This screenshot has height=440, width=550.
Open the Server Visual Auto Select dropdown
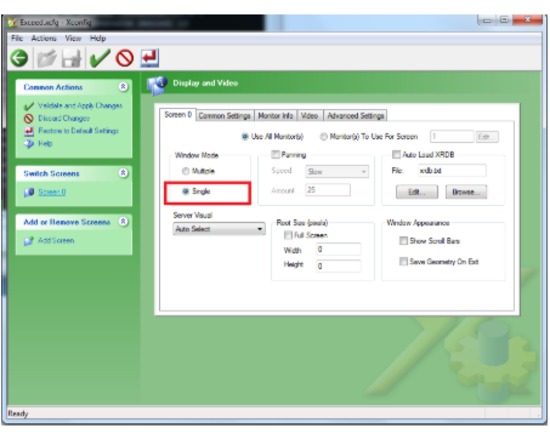pos(219,229)
